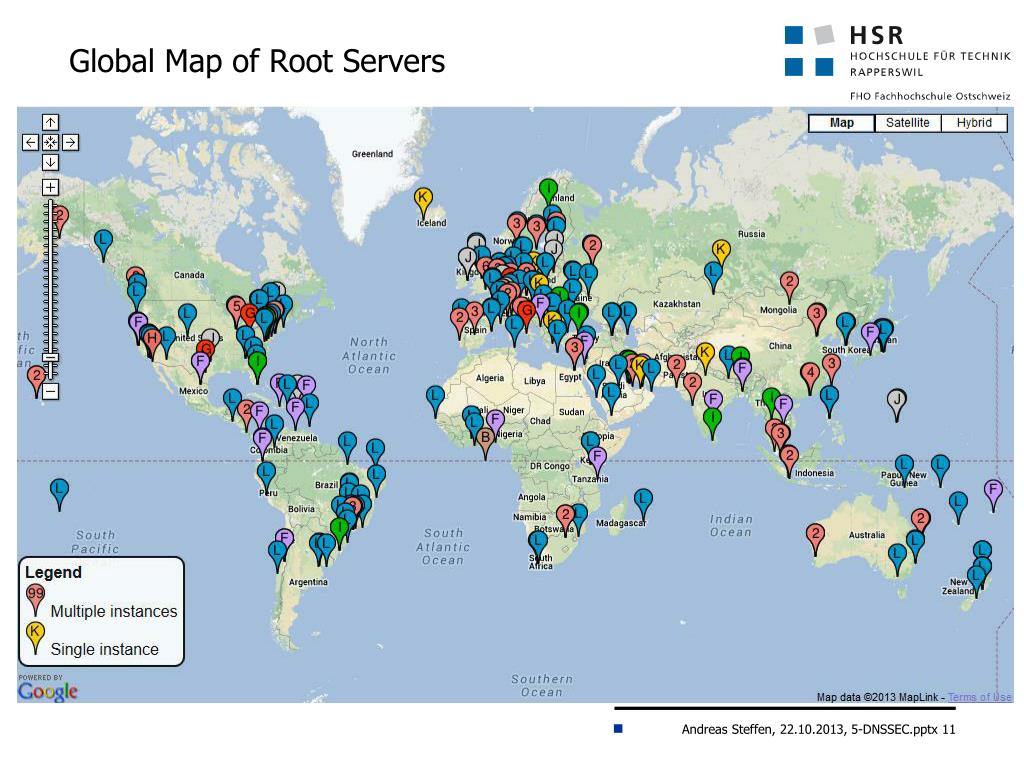This screenshot has height=768, width=1024.
Task: Click the recenter map button between the arrows
Action: (50, 142)
